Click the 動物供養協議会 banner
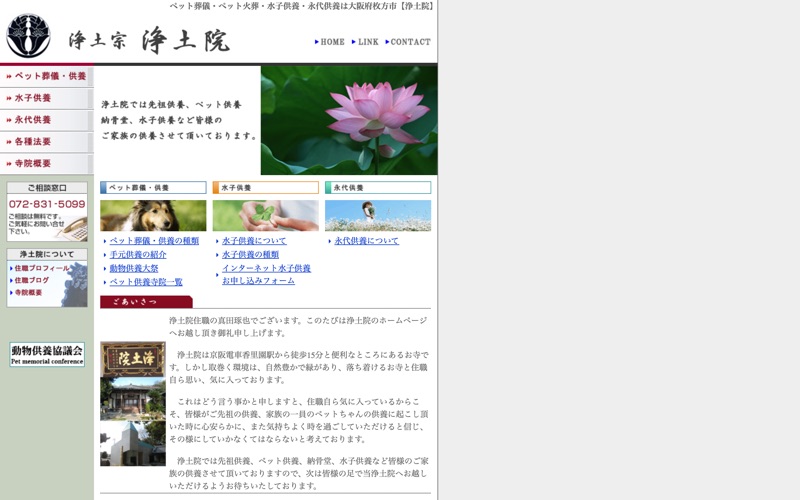The image size is (800, 500). tap(47, 355)
